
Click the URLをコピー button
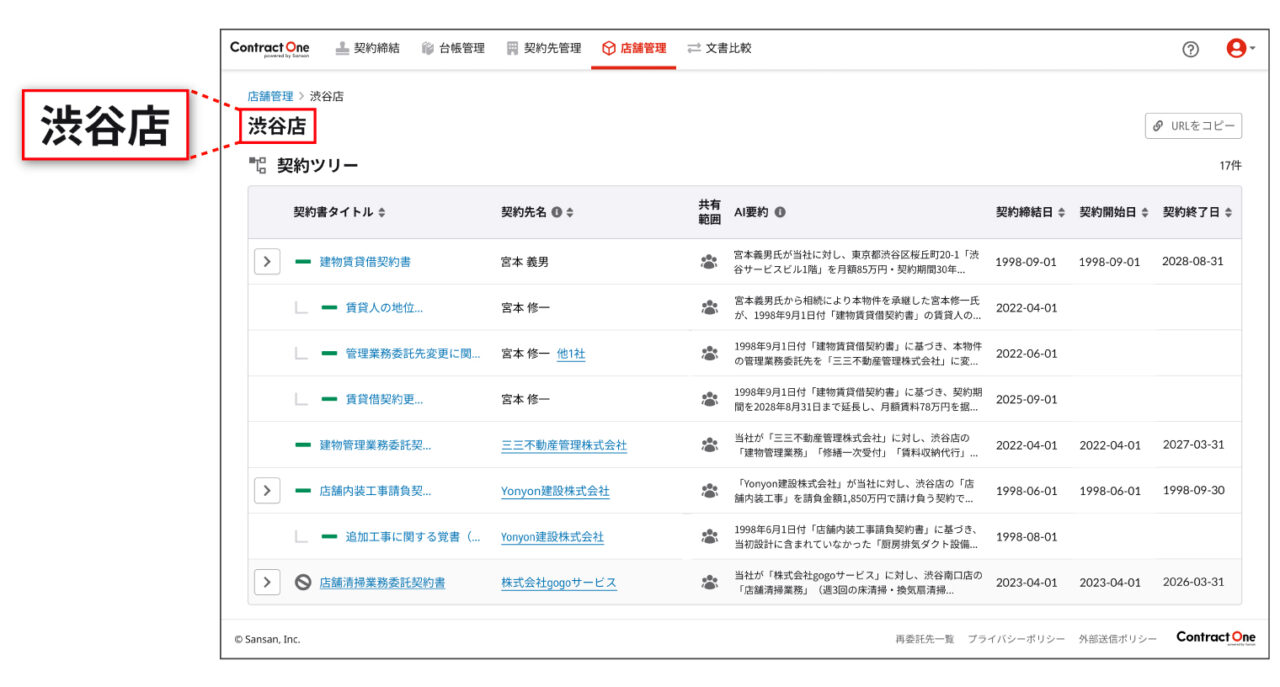click(x=1193, y=126)
